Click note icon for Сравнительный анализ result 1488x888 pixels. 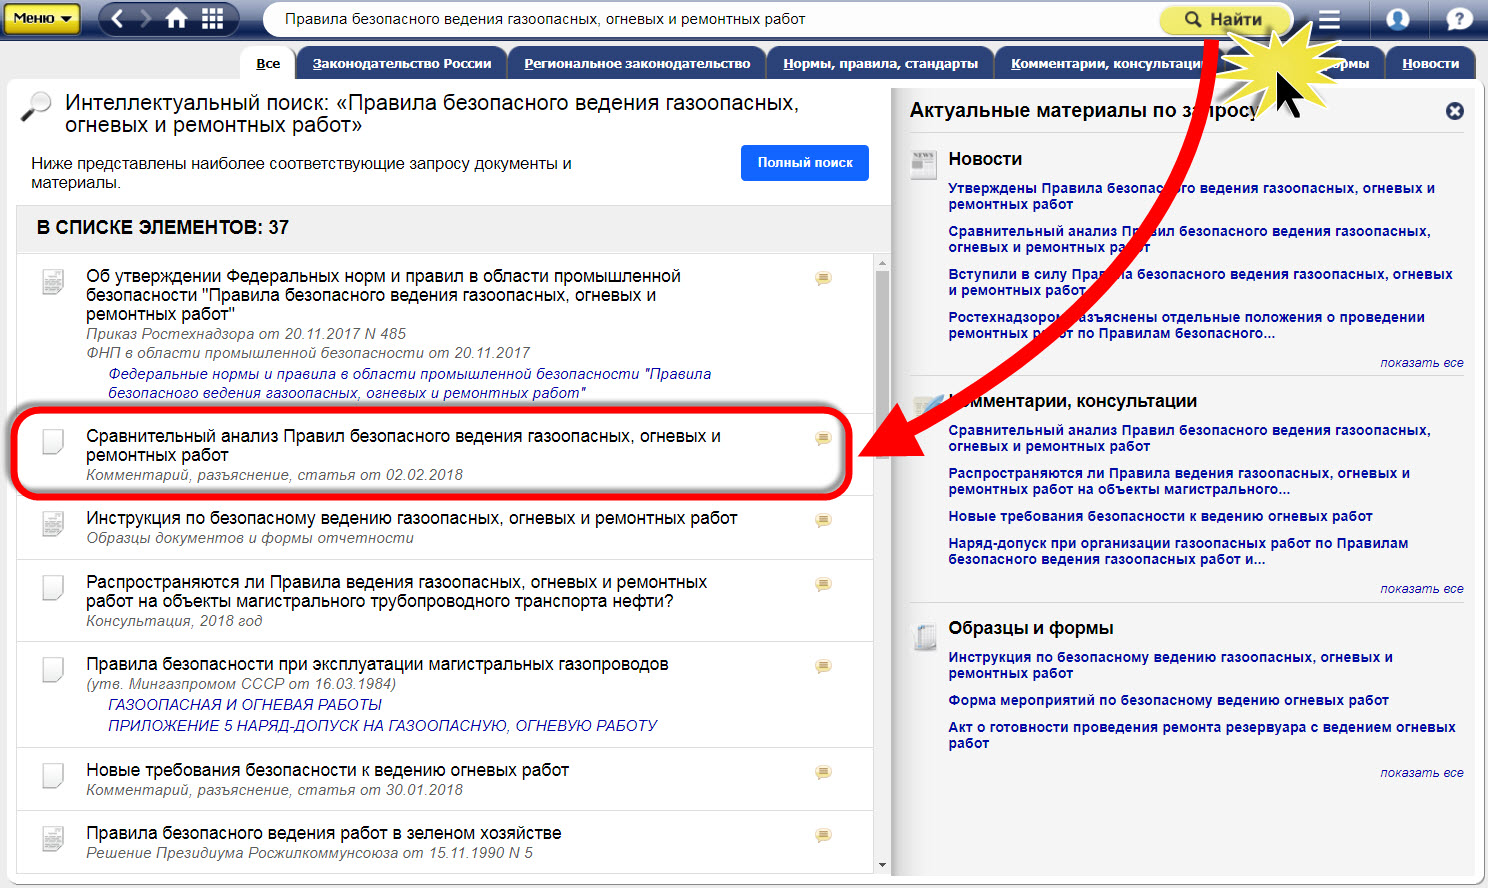(x=823, y=439)
